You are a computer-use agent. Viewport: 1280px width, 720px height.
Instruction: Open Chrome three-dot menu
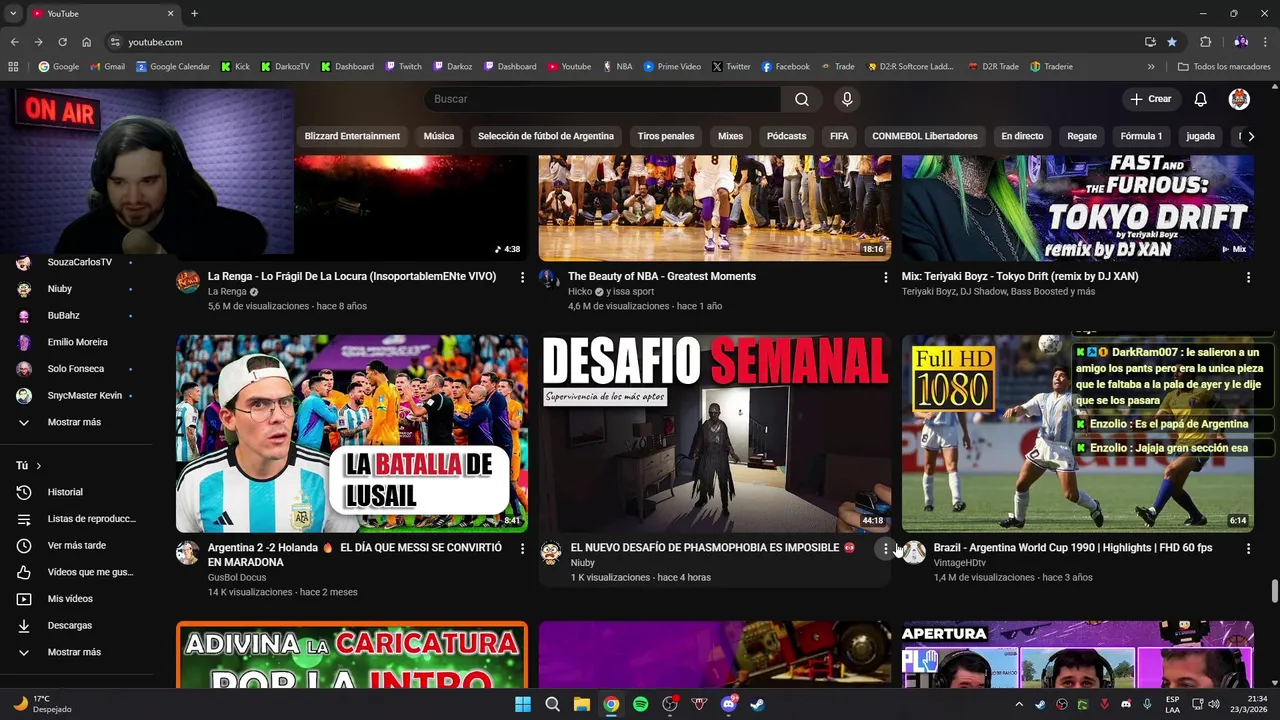coord(1267,42)
